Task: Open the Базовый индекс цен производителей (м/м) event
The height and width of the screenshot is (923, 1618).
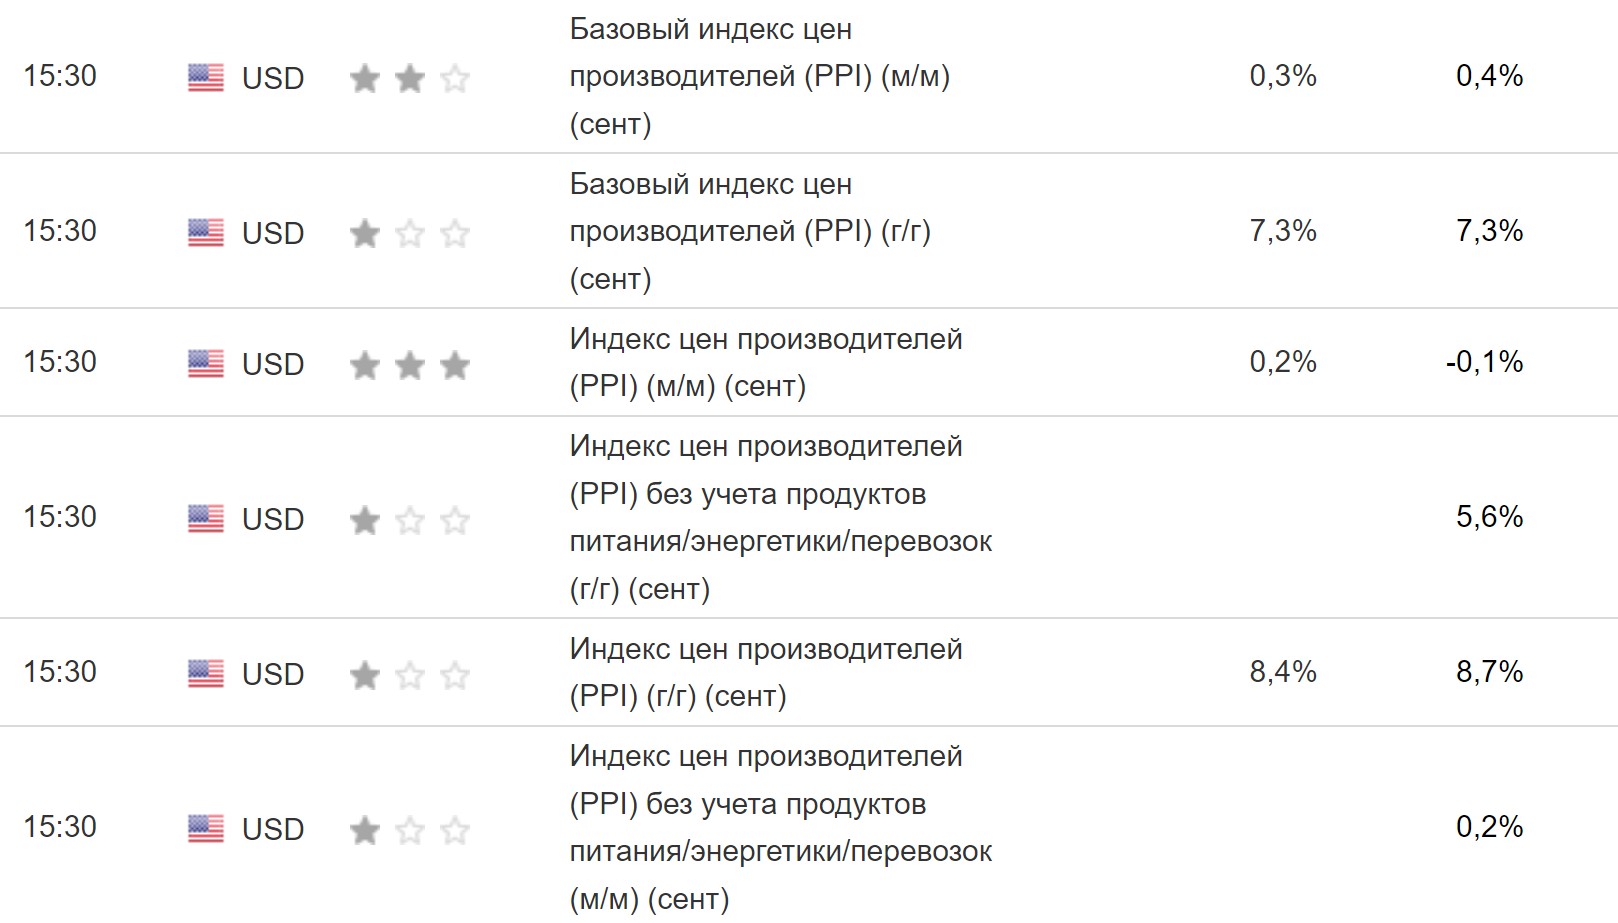Action: tap(759, 76)
